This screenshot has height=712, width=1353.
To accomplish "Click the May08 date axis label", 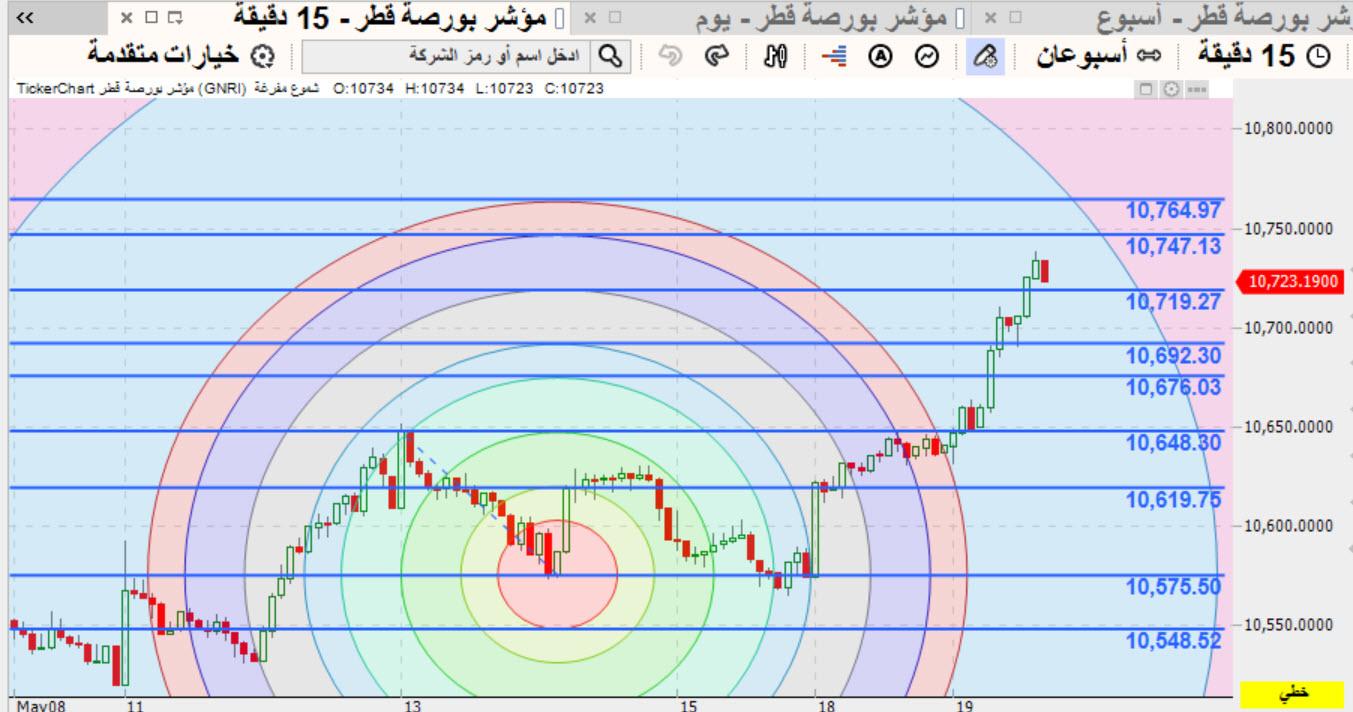I will [x=40, y=706].
